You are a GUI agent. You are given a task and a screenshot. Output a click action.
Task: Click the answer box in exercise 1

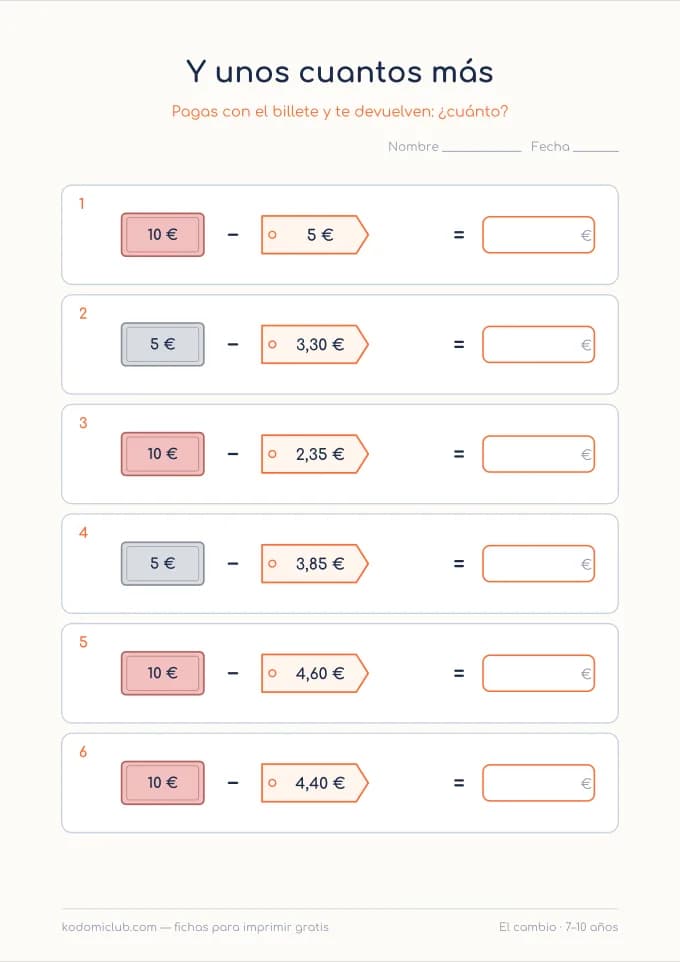538,234
